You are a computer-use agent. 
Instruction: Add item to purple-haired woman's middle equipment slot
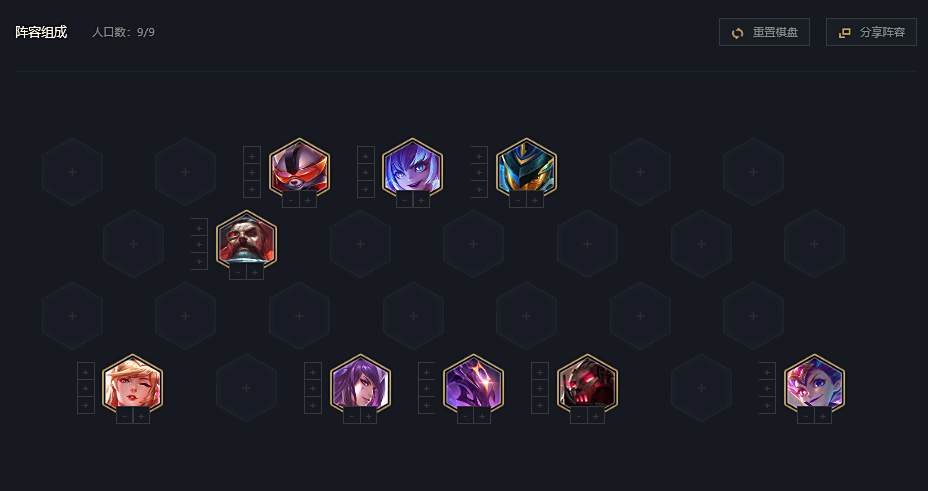pos(312,388)
